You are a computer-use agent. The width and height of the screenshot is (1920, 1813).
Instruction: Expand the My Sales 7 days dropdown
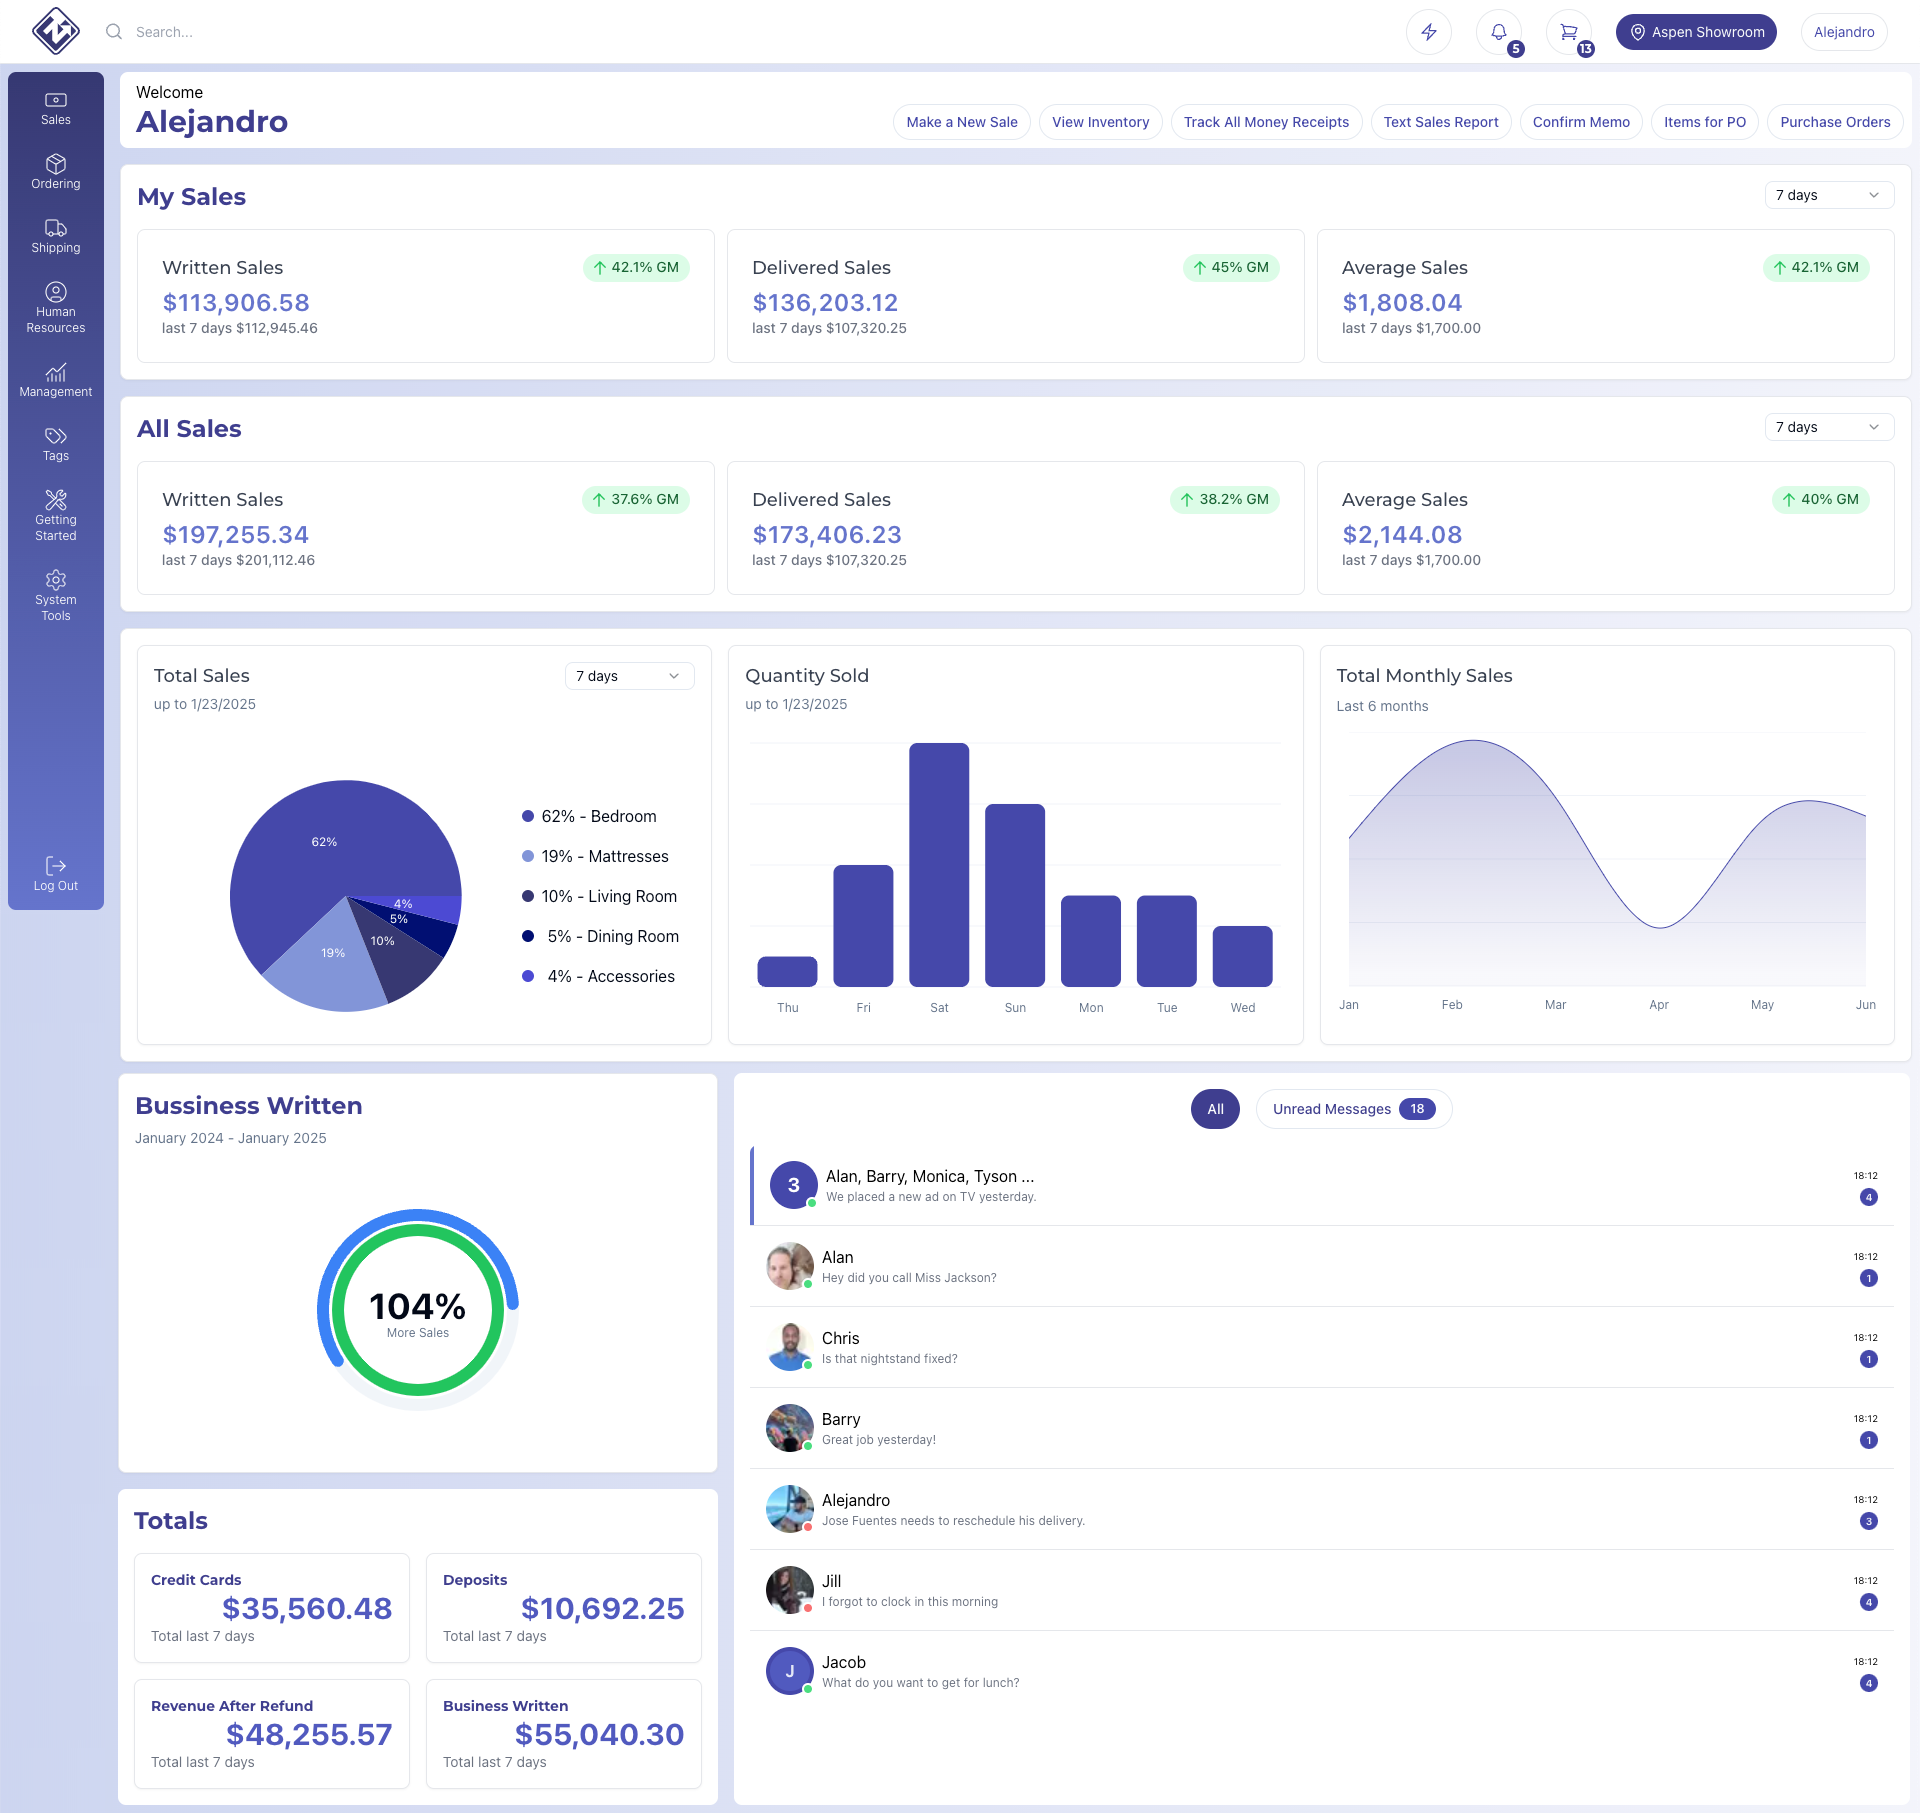coord(1829,195)
